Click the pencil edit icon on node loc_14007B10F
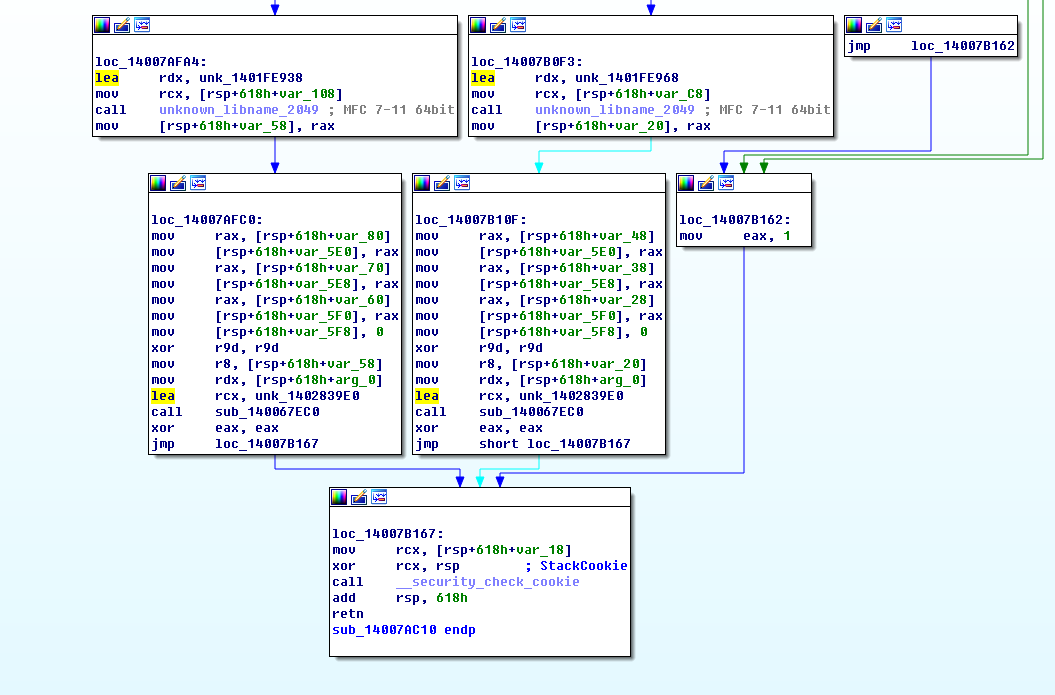The height and width of the screenshot is (695, 1055). (441, 183)
